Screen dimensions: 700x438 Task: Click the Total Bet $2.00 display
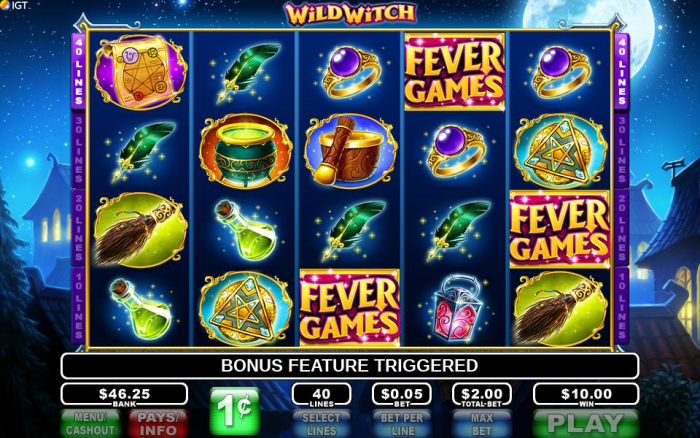482,395
